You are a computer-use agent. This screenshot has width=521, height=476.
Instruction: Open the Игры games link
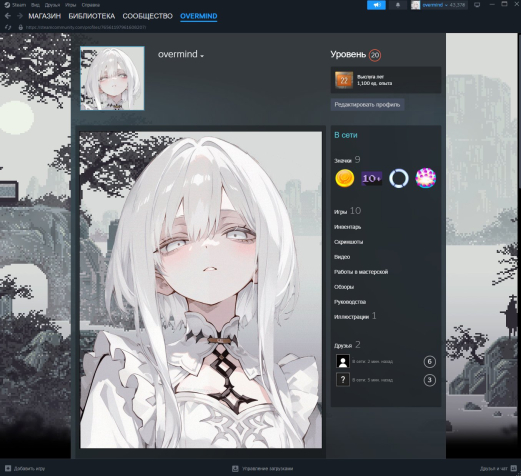[x=347, y=211]
